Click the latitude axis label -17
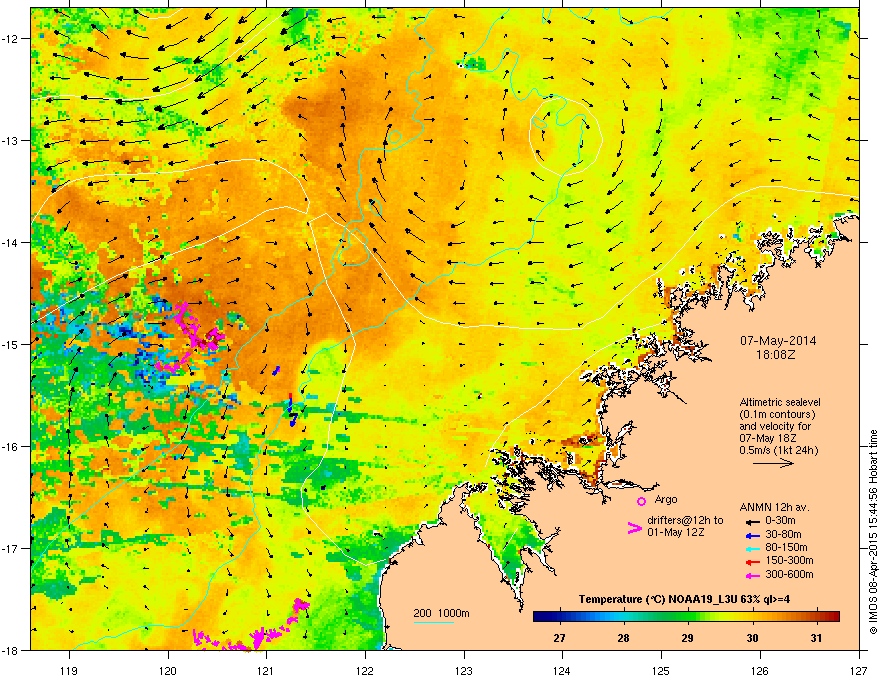The width and height of the screenshot is (880, 680). click(11, 548)
